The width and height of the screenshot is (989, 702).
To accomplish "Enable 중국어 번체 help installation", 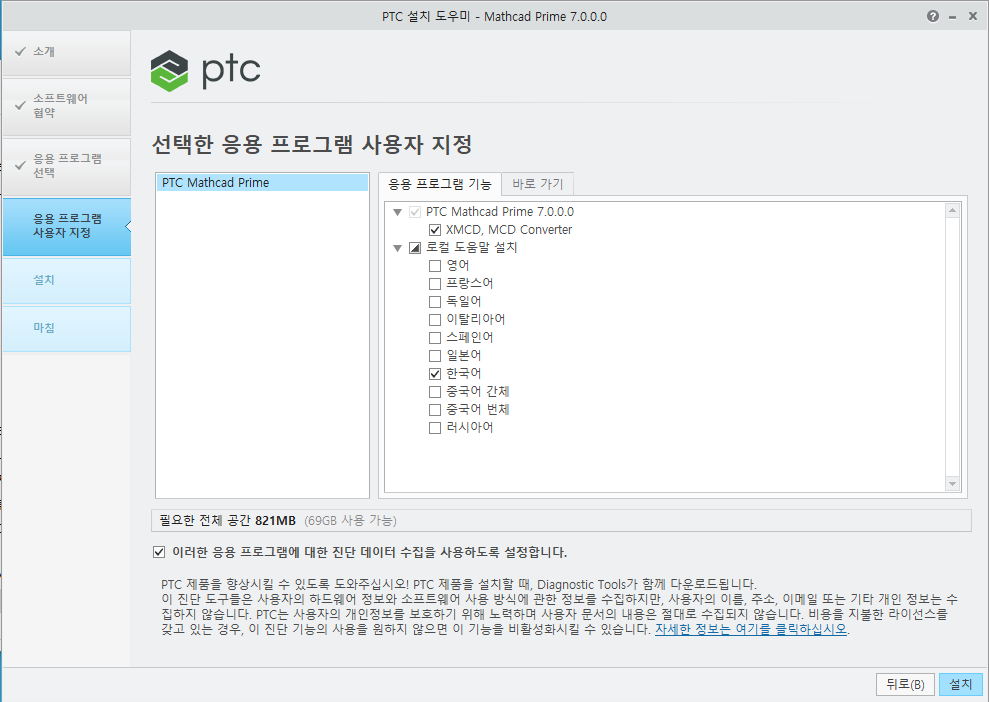I will (x=435, y=410).
